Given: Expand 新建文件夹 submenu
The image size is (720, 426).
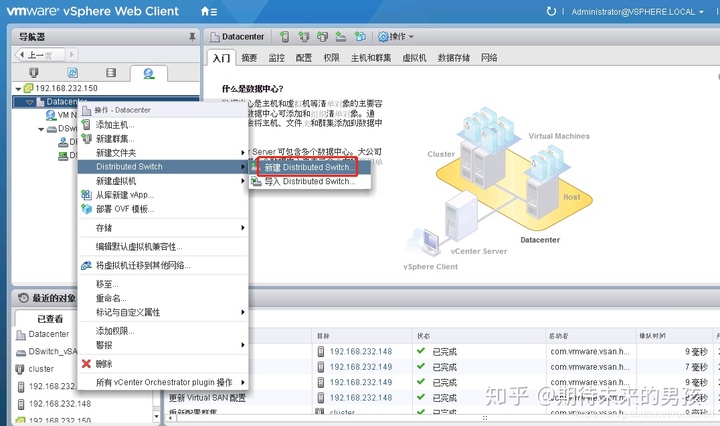Looking at the screenshot, I should 163,153.
